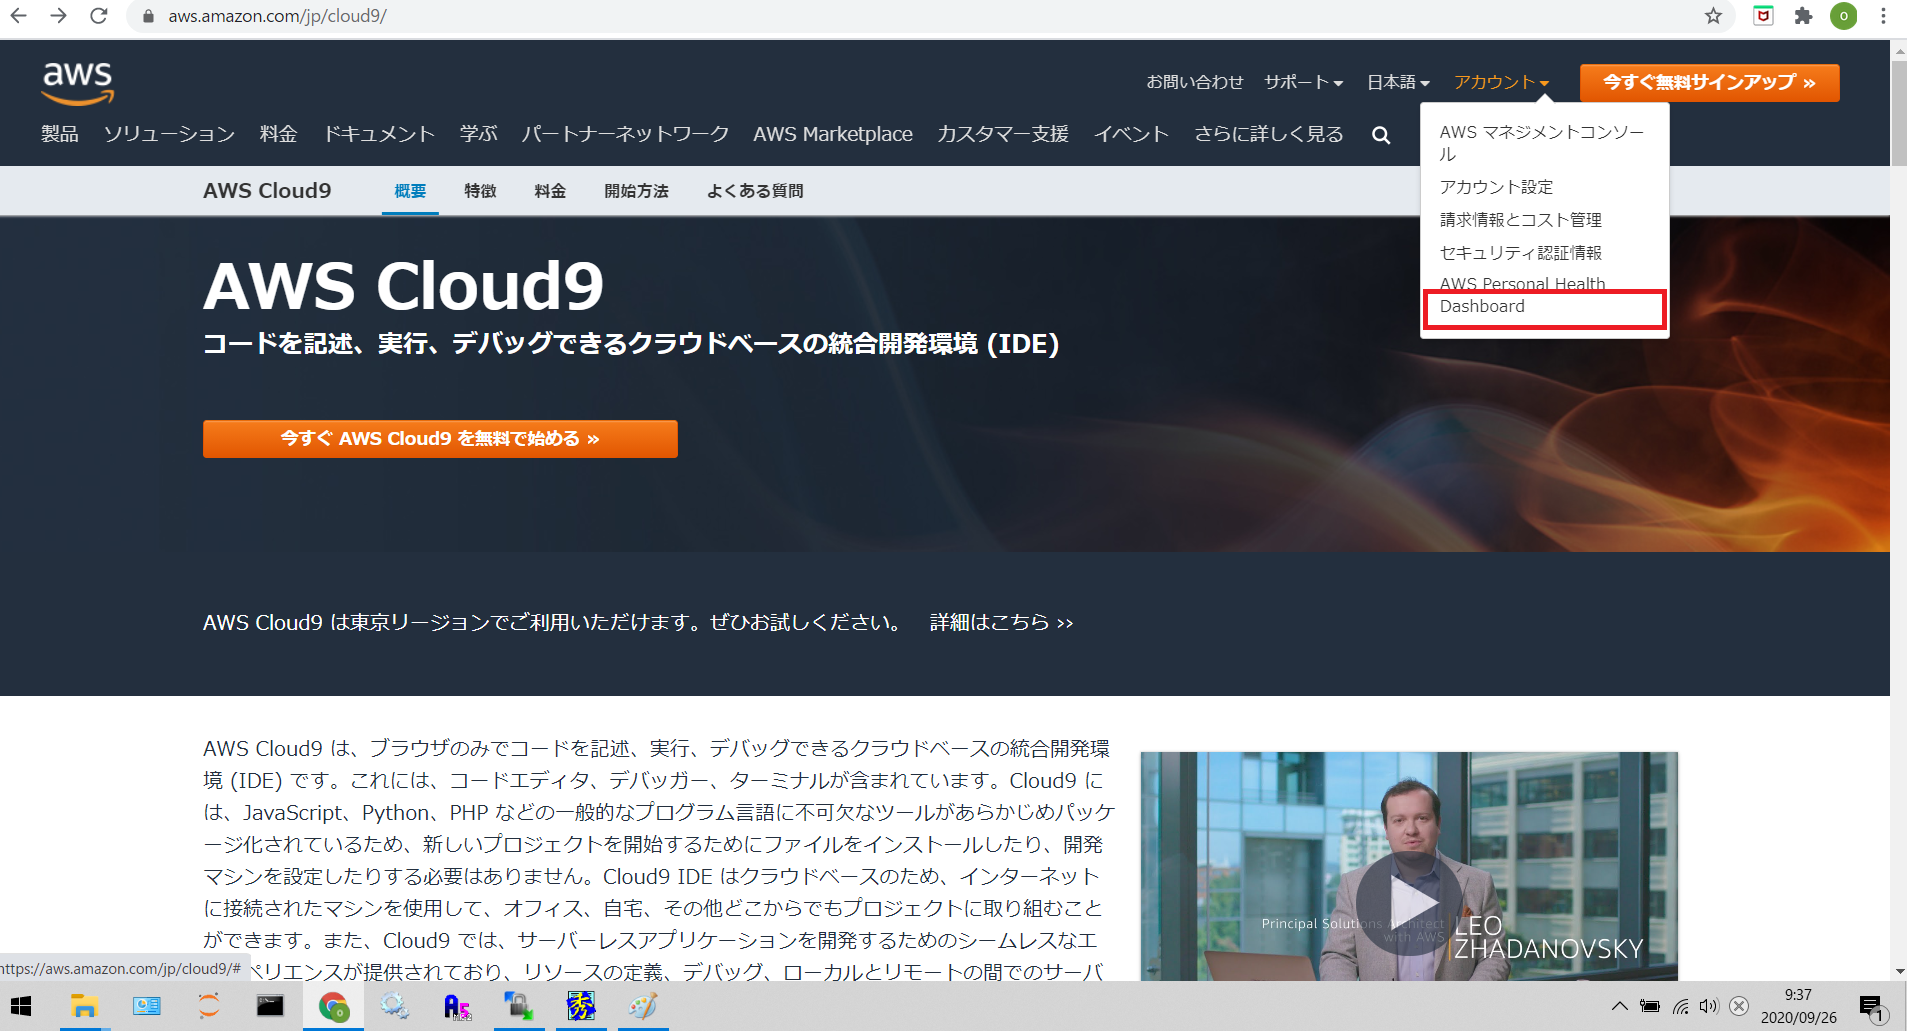
Task: Select AWS マネジメントコンソール menu entry
Action: (1542, 143)
